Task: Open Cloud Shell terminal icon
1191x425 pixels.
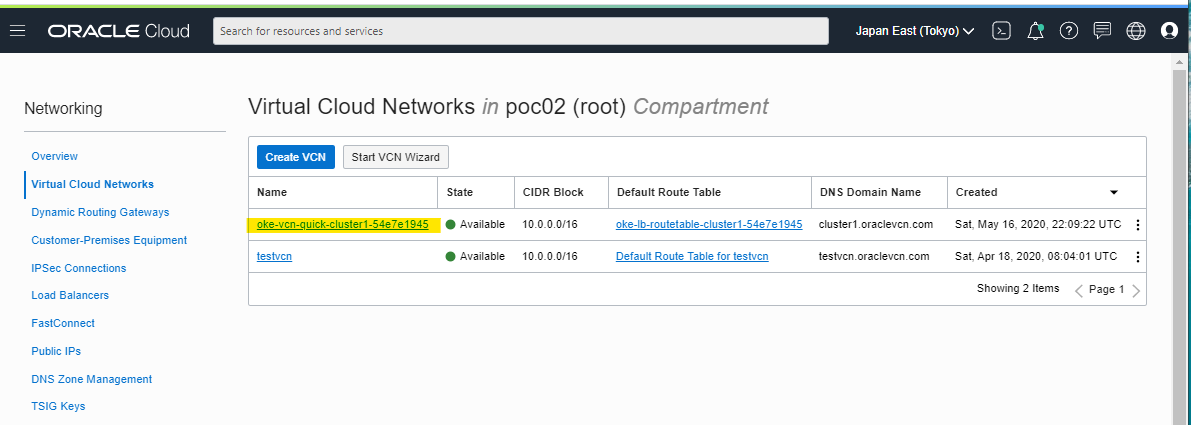Action: click(1002, 31)
